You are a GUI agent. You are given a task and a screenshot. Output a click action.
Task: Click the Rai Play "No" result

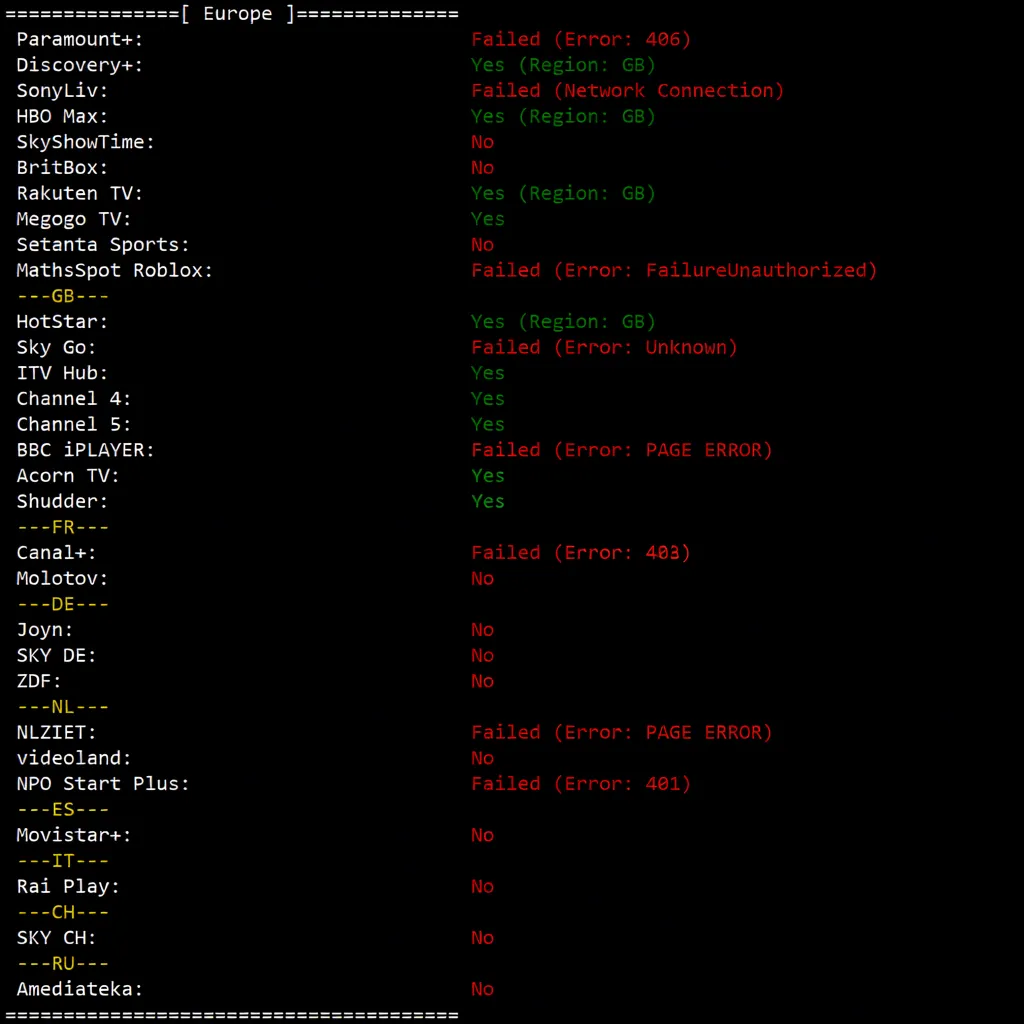tap(483, 886)
